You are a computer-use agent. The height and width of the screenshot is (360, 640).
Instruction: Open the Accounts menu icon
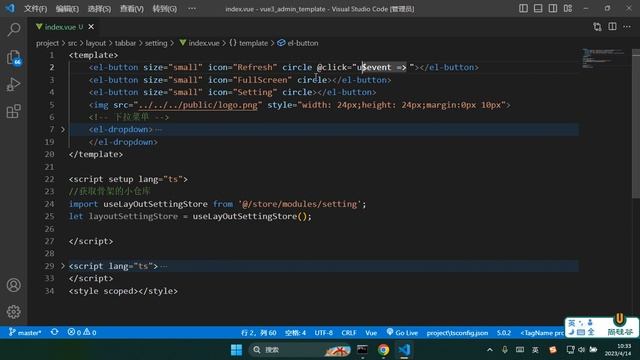(13, 285)
